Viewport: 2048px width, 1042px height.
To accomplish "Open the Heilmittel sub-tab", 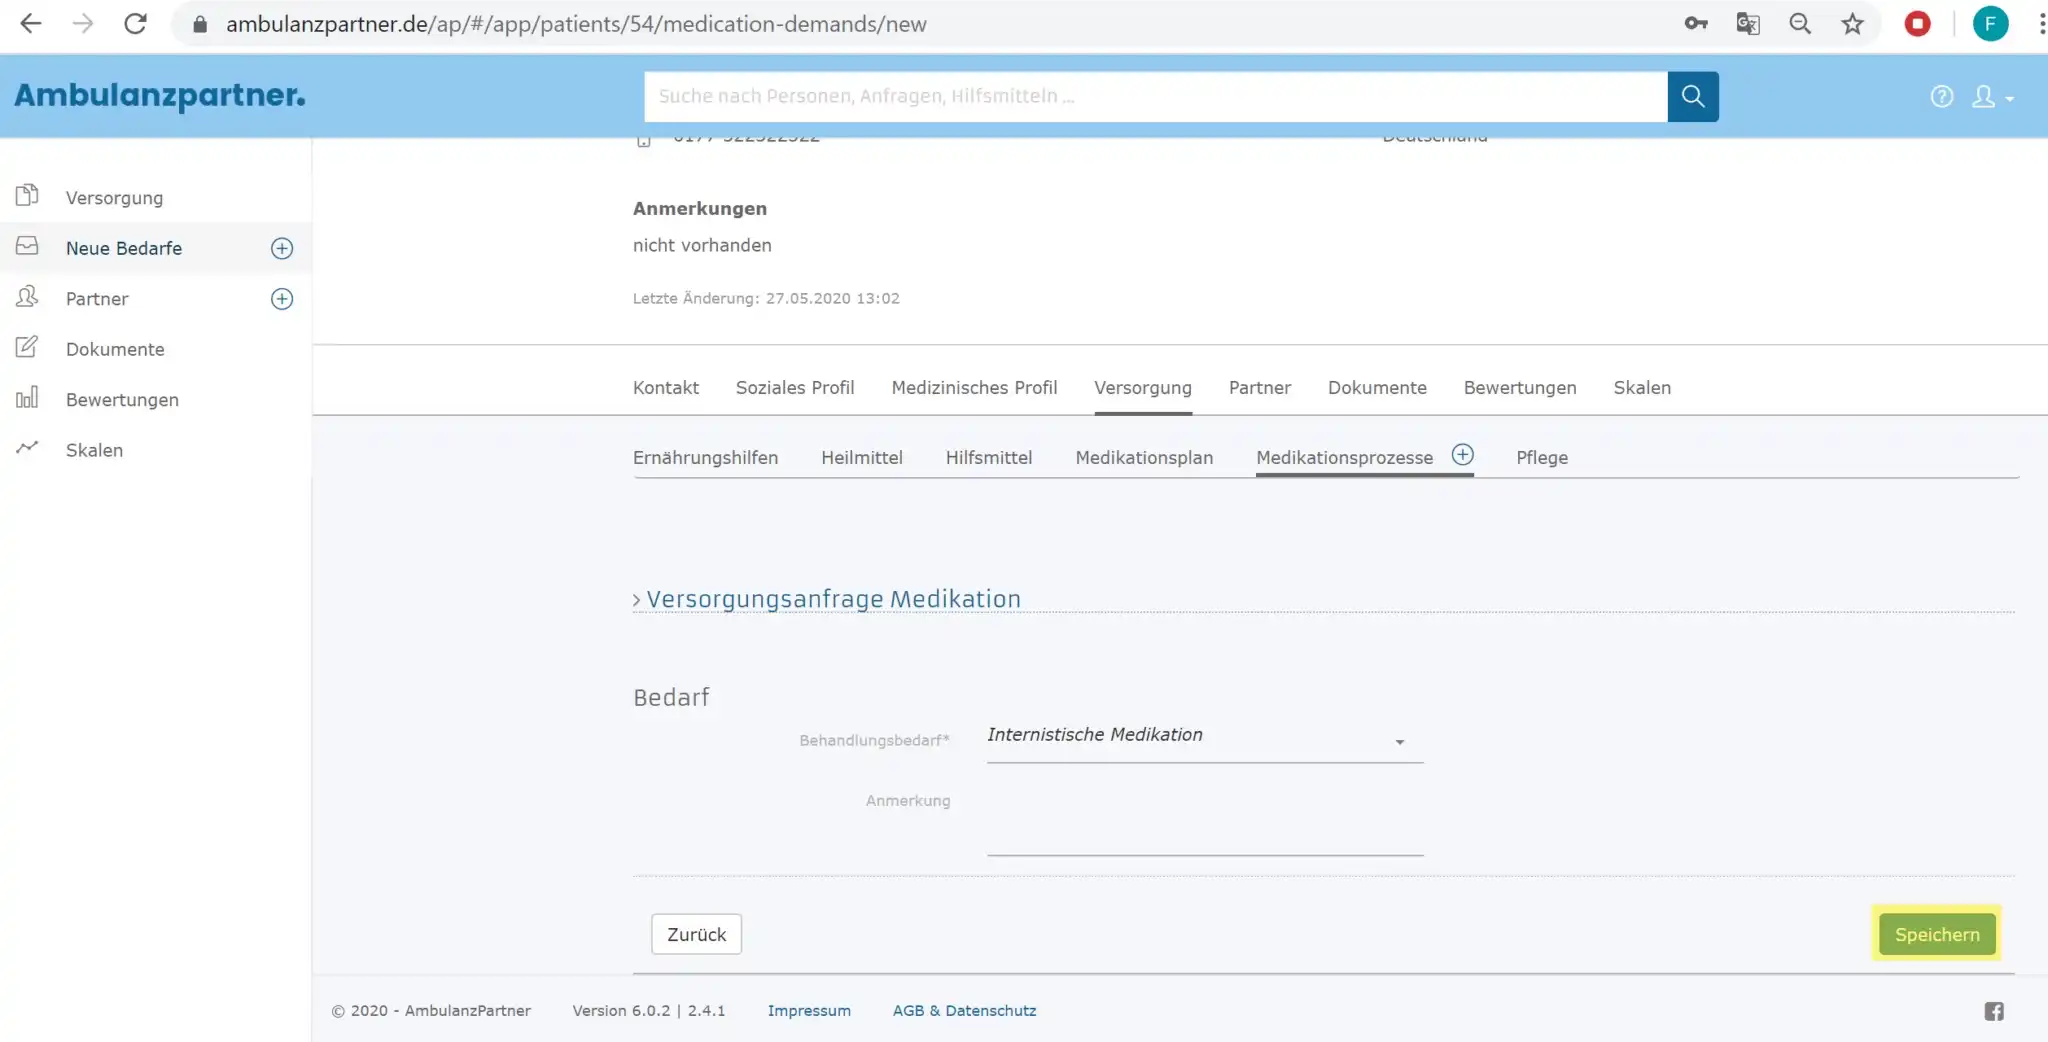I will pyautogui.click(x=862, y=458).
